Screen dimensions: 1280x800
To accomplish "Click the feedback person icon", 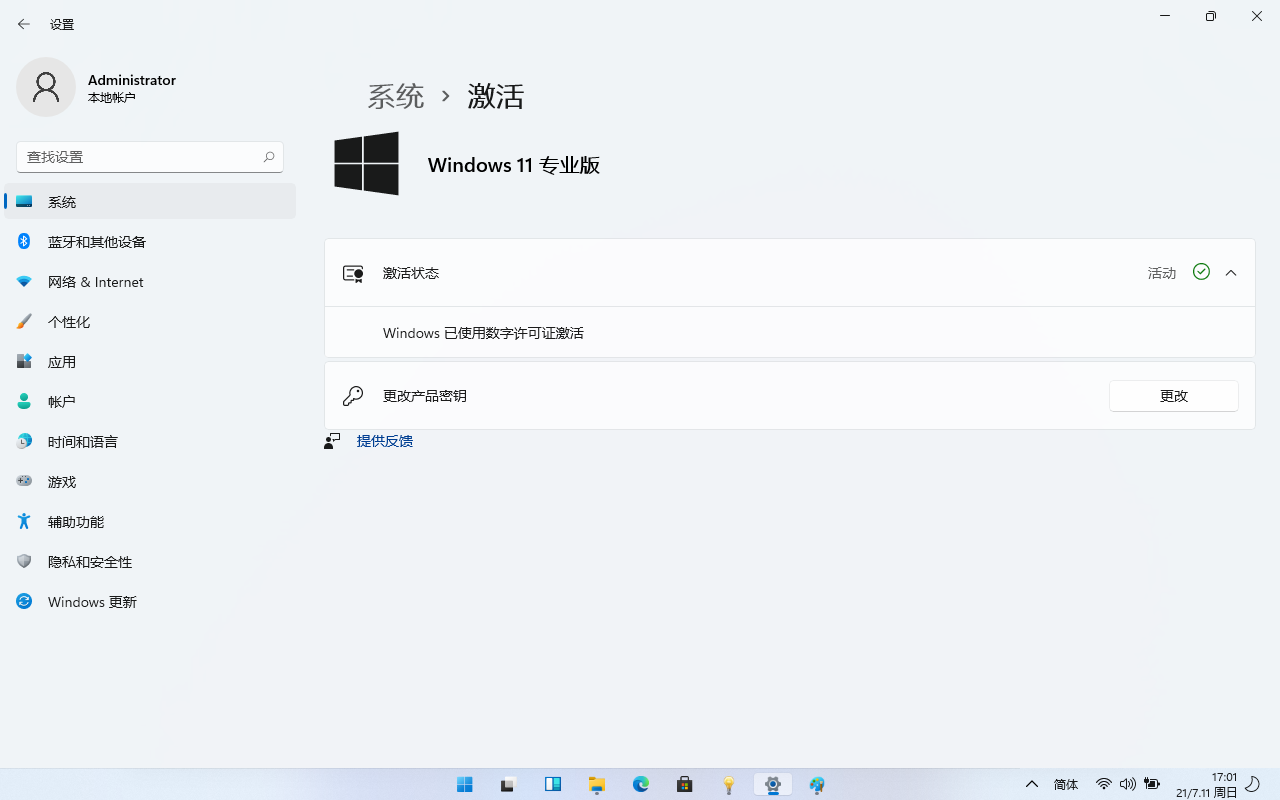I will click(333, 441).
